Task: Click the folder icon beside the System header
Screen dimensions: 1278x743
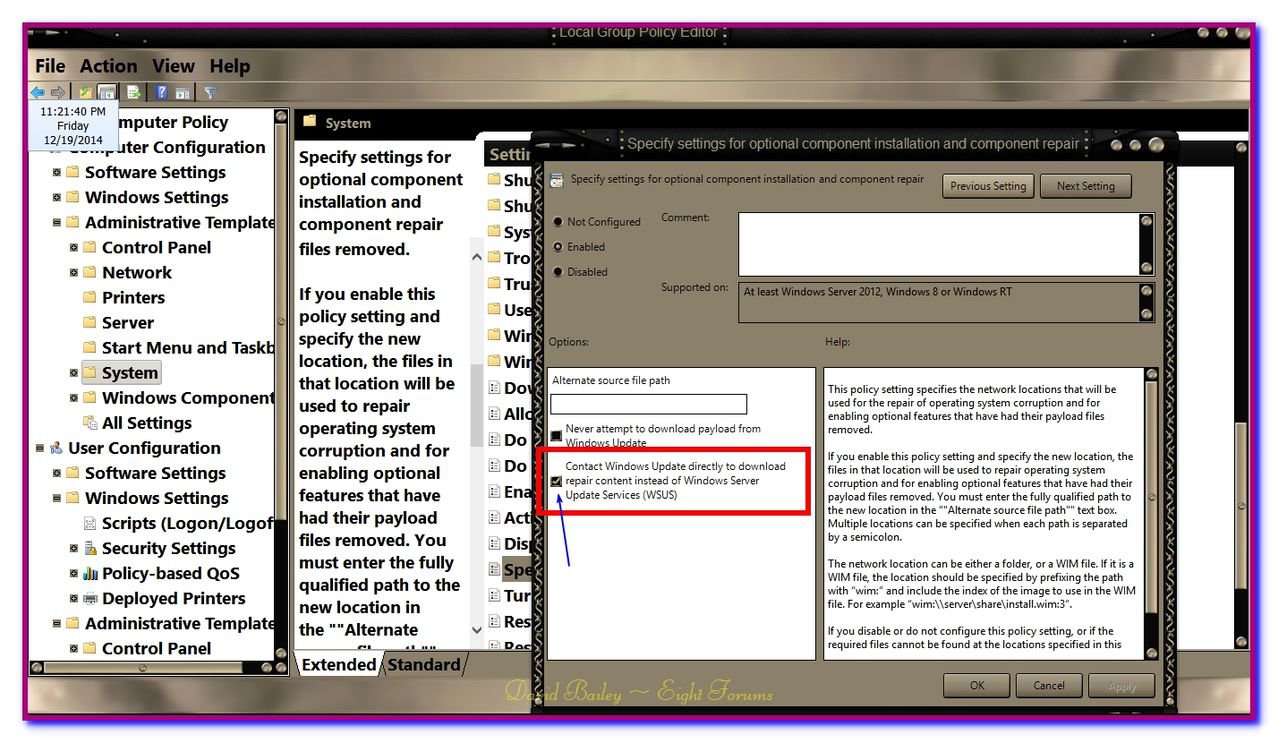Action: (310, 121)
